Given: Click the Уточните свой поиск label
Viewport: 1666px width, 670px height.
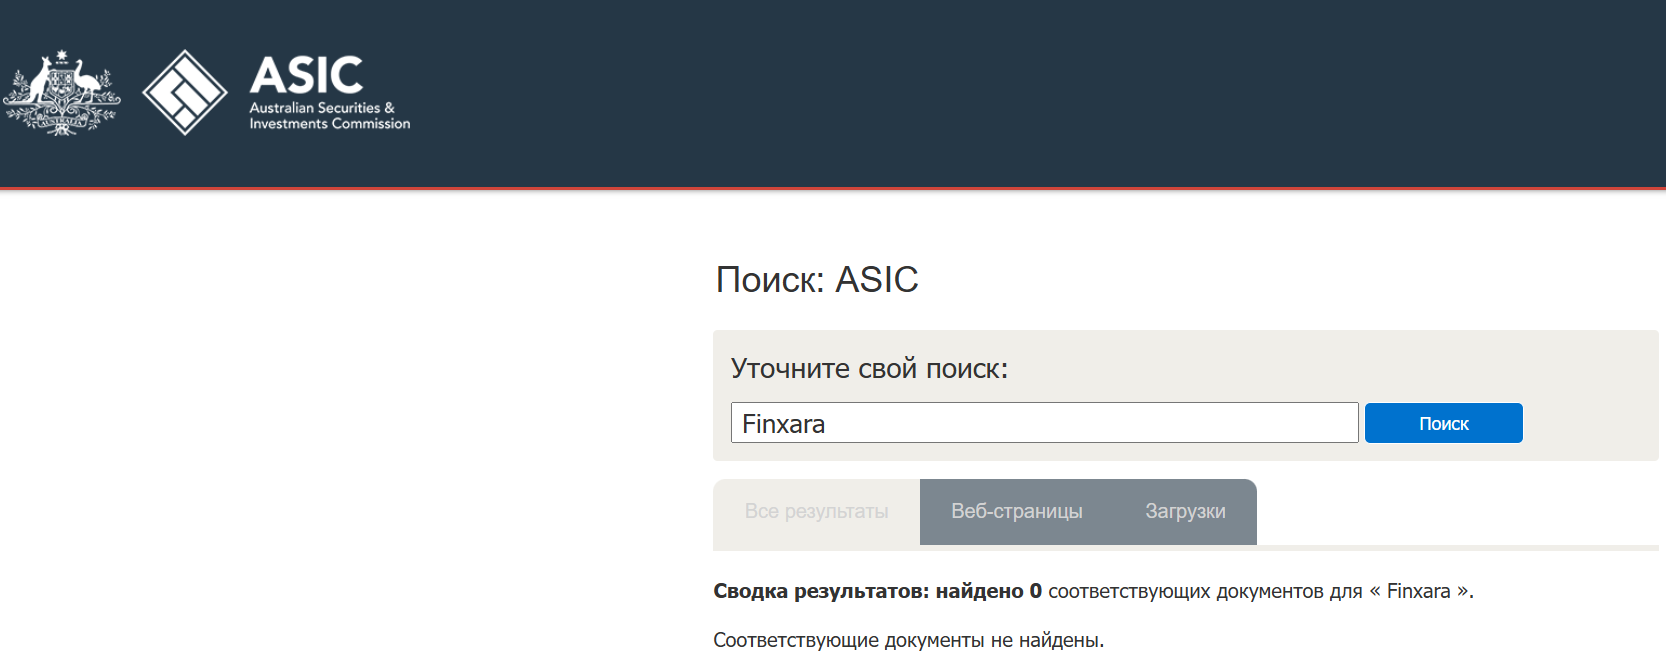Looking at the screenshot, I should [x=869, y=369].
